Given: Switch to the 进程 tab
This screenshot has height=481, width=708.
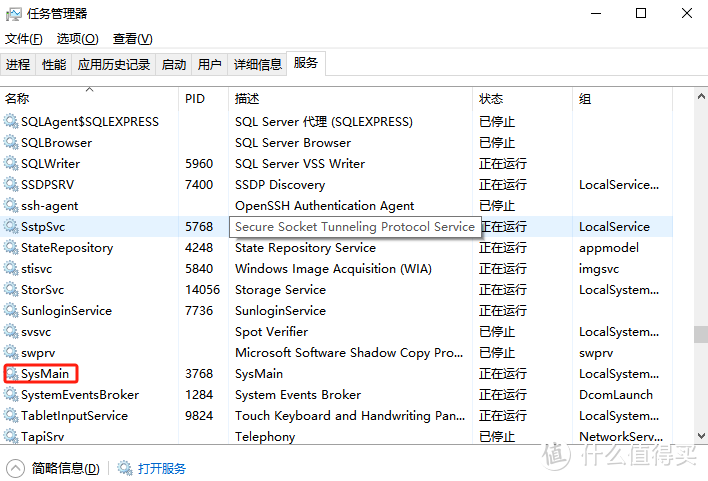Looking at the screenshot, I should (18, 65).
